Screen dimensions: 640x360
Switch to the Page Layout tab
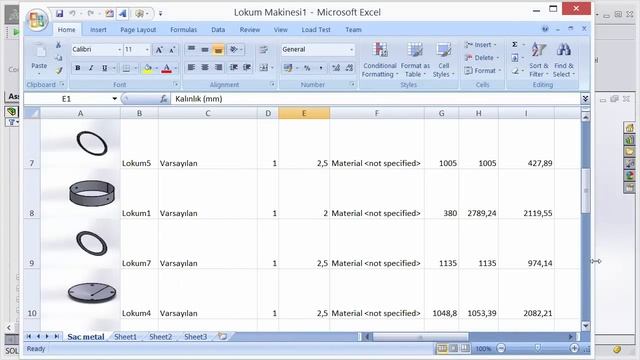(138, 29)
